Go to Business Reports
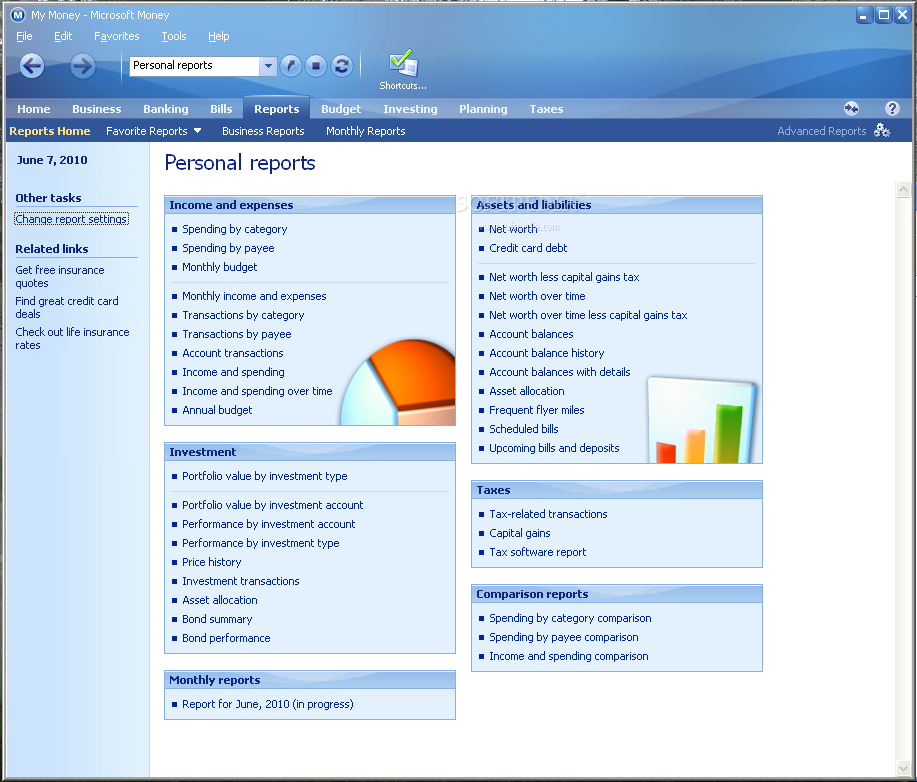The height and width of the screenshot is (782, 917). point(263,131)
